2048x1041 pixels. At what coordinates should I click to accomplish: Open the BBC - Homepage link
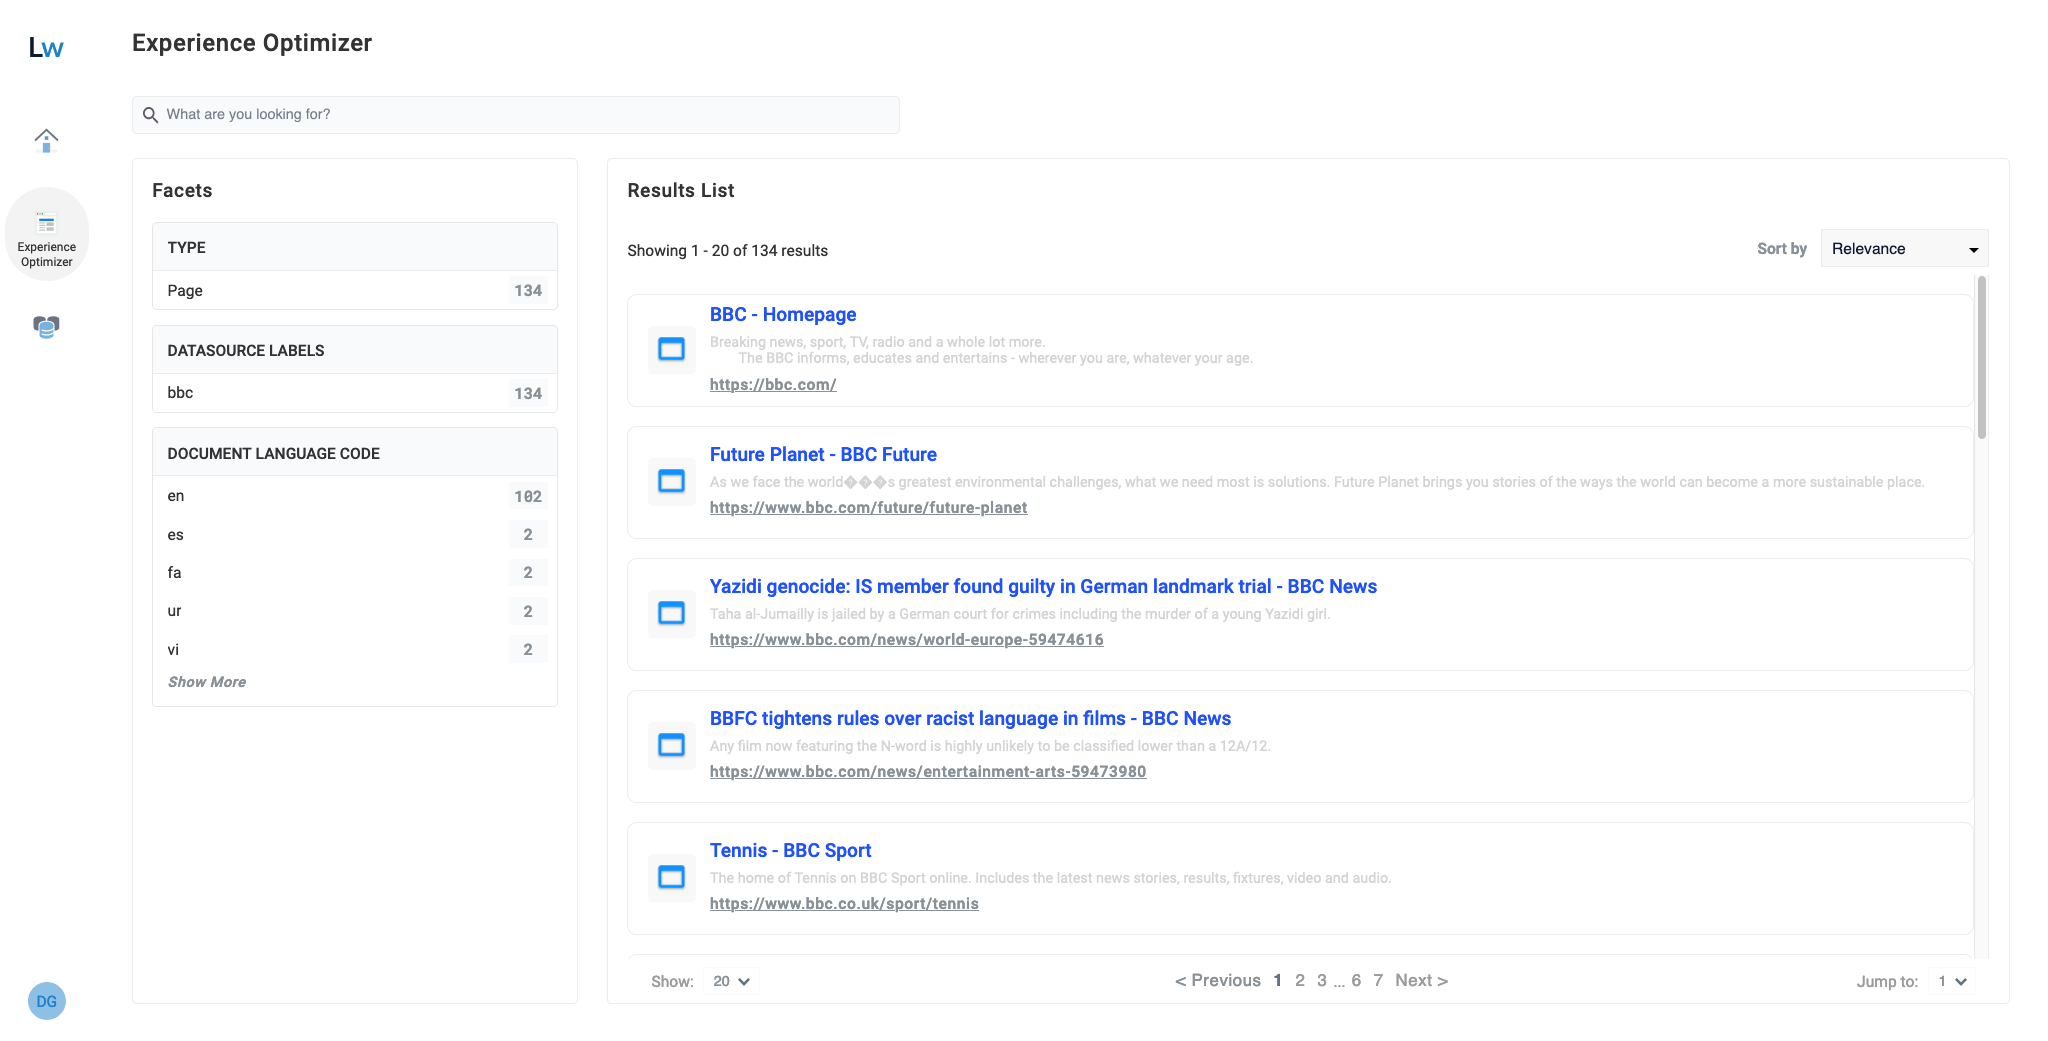(782, 314)
